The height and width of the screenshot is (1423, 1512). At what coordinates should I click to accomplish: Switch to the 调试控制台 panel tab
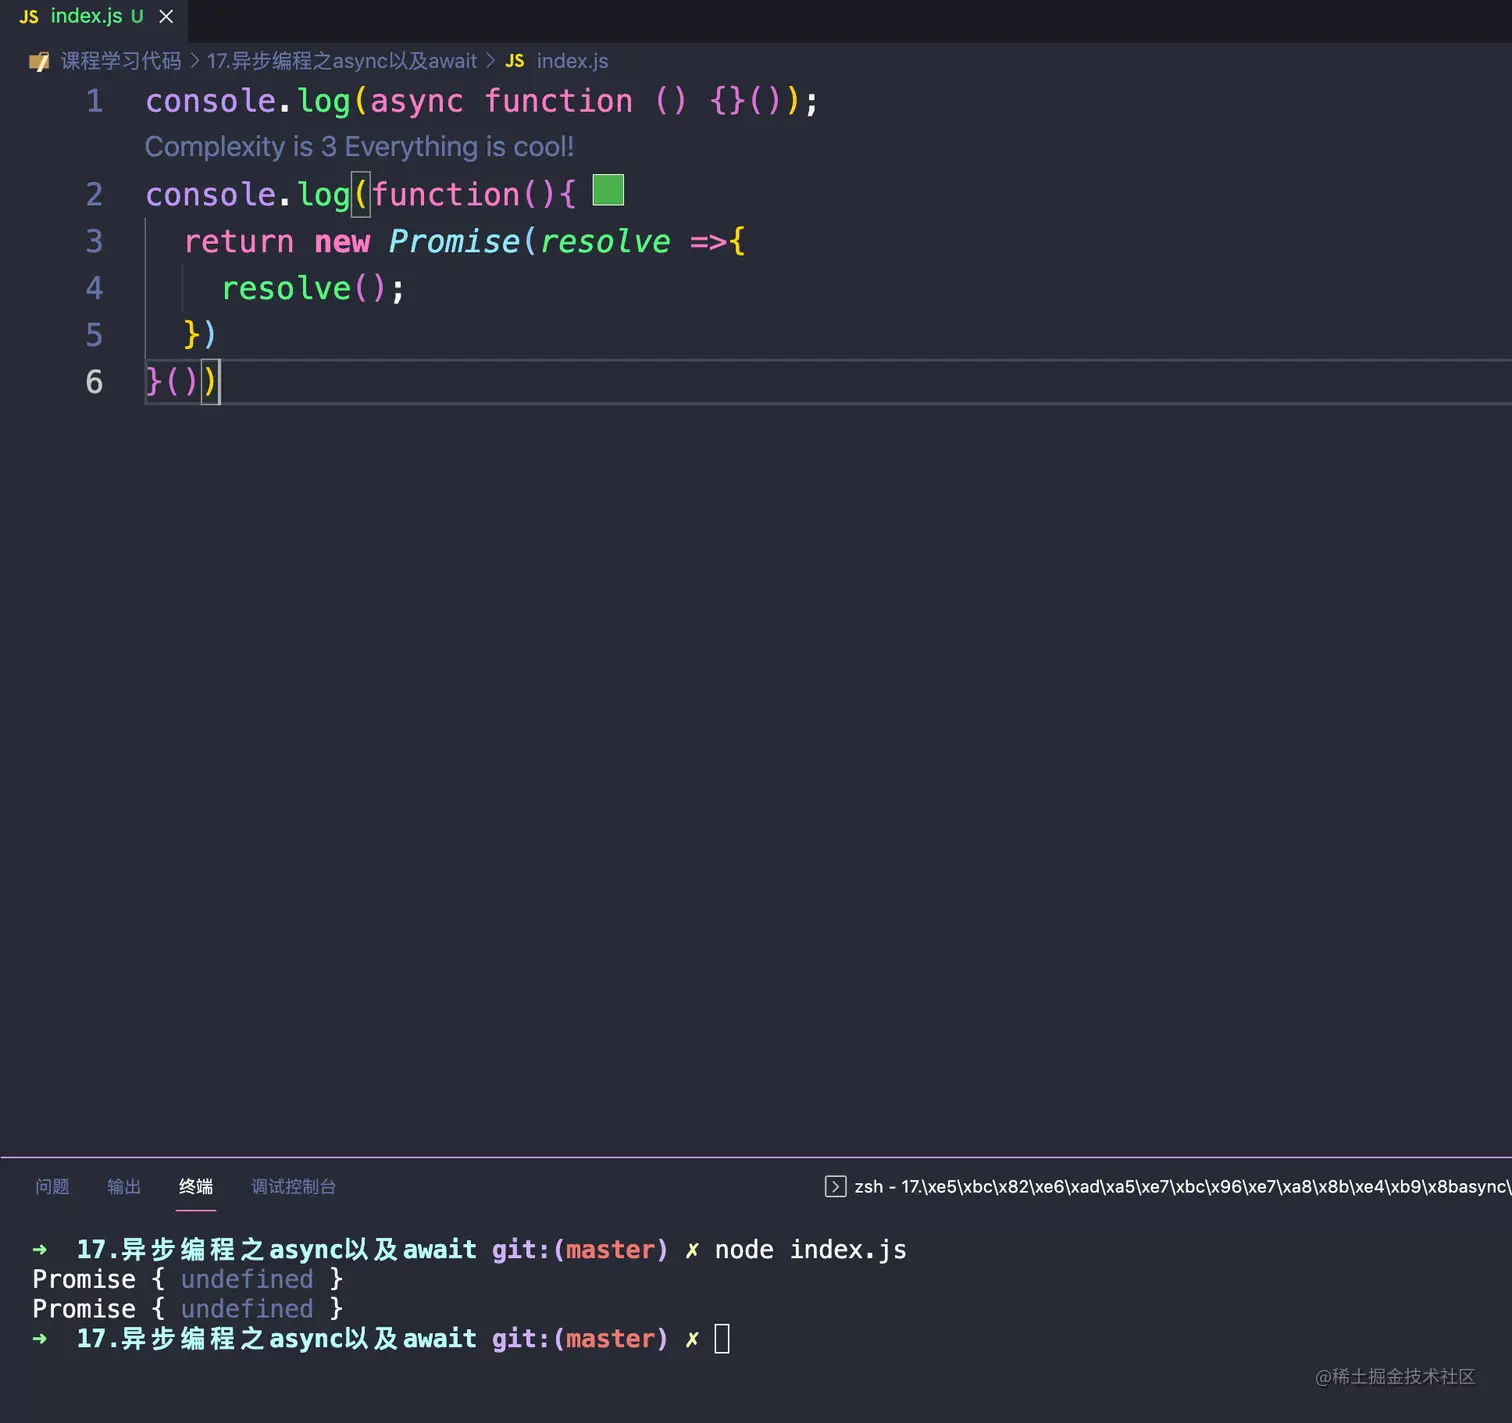[293, 1186]
